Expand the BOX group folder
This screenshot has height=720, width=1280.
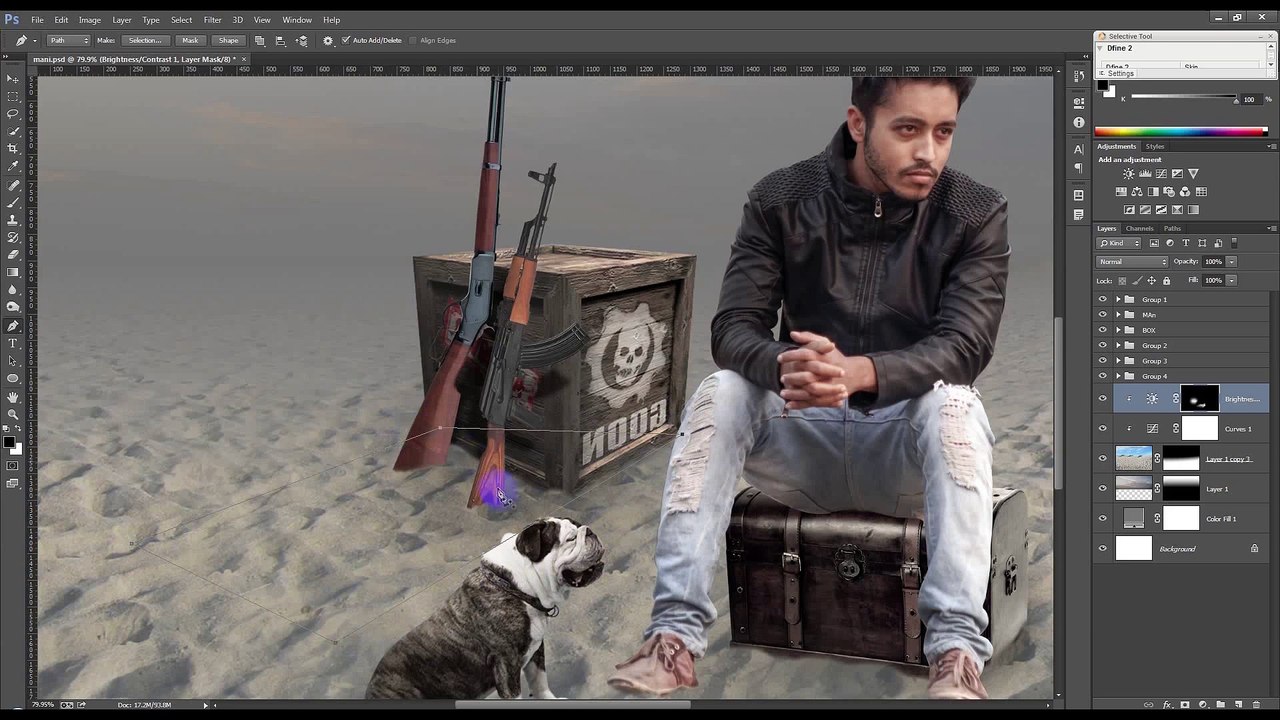click(1118, 330)
